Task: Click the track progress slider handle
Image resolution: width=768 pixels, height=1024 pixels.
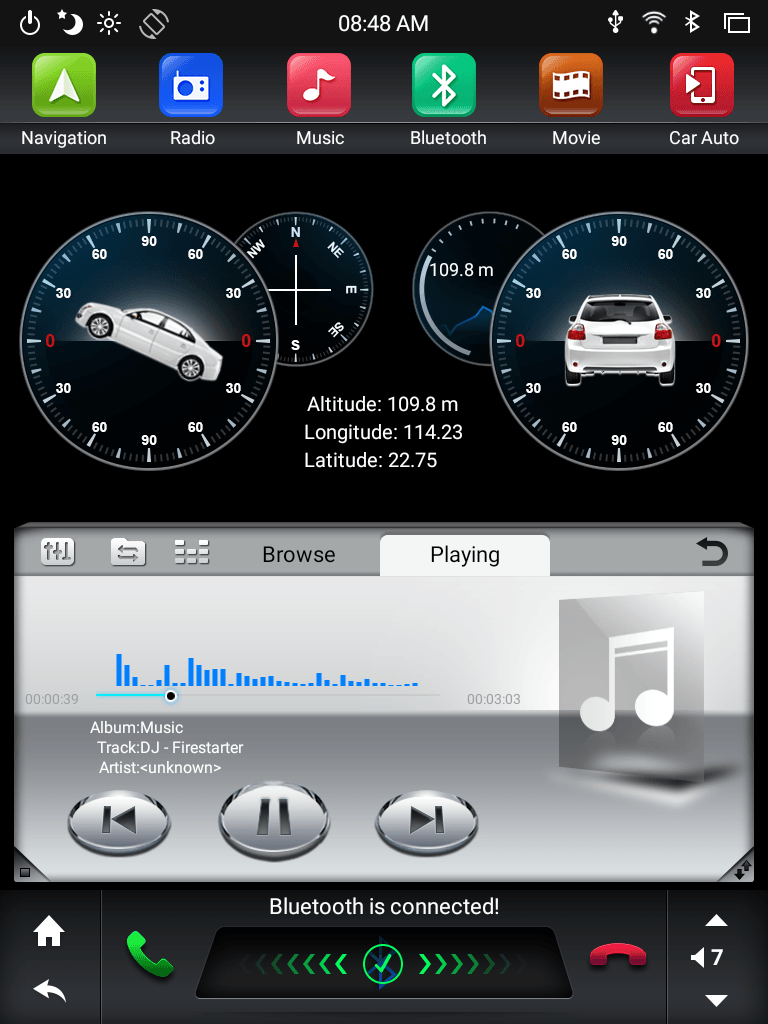Action: (171, 696)
